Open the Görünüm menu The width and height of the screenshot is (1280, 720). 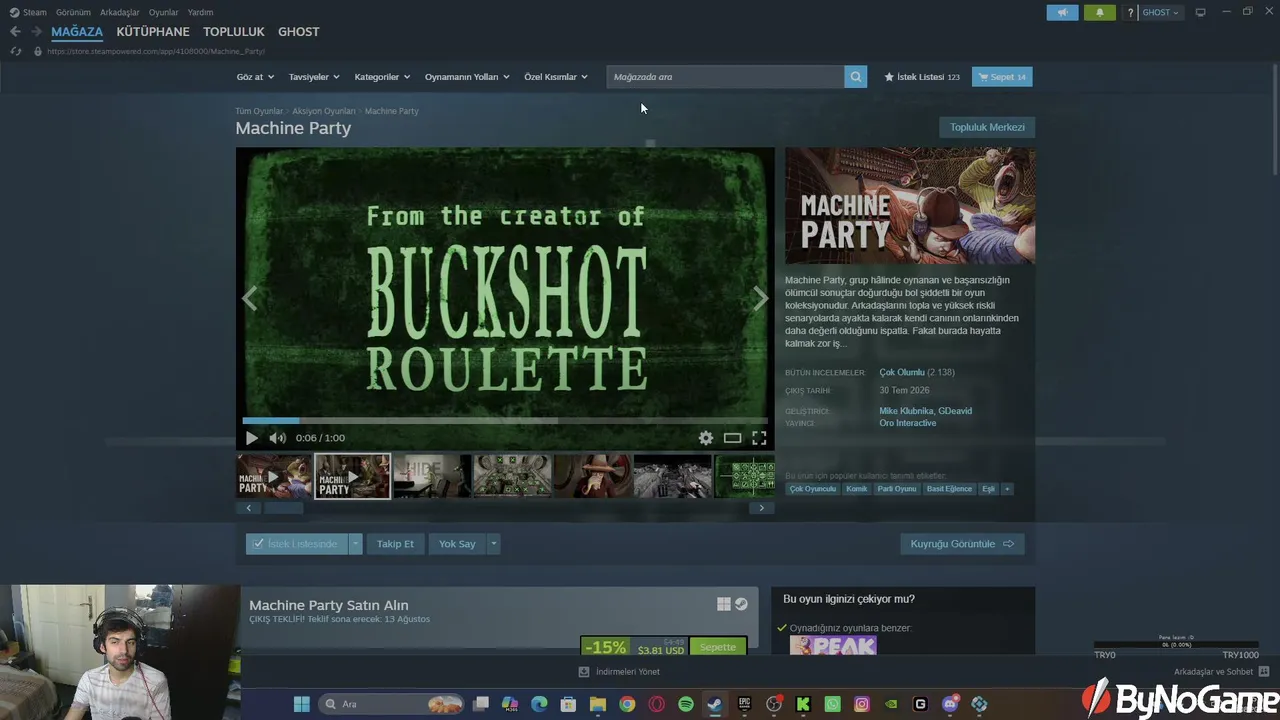coord(73,12)
